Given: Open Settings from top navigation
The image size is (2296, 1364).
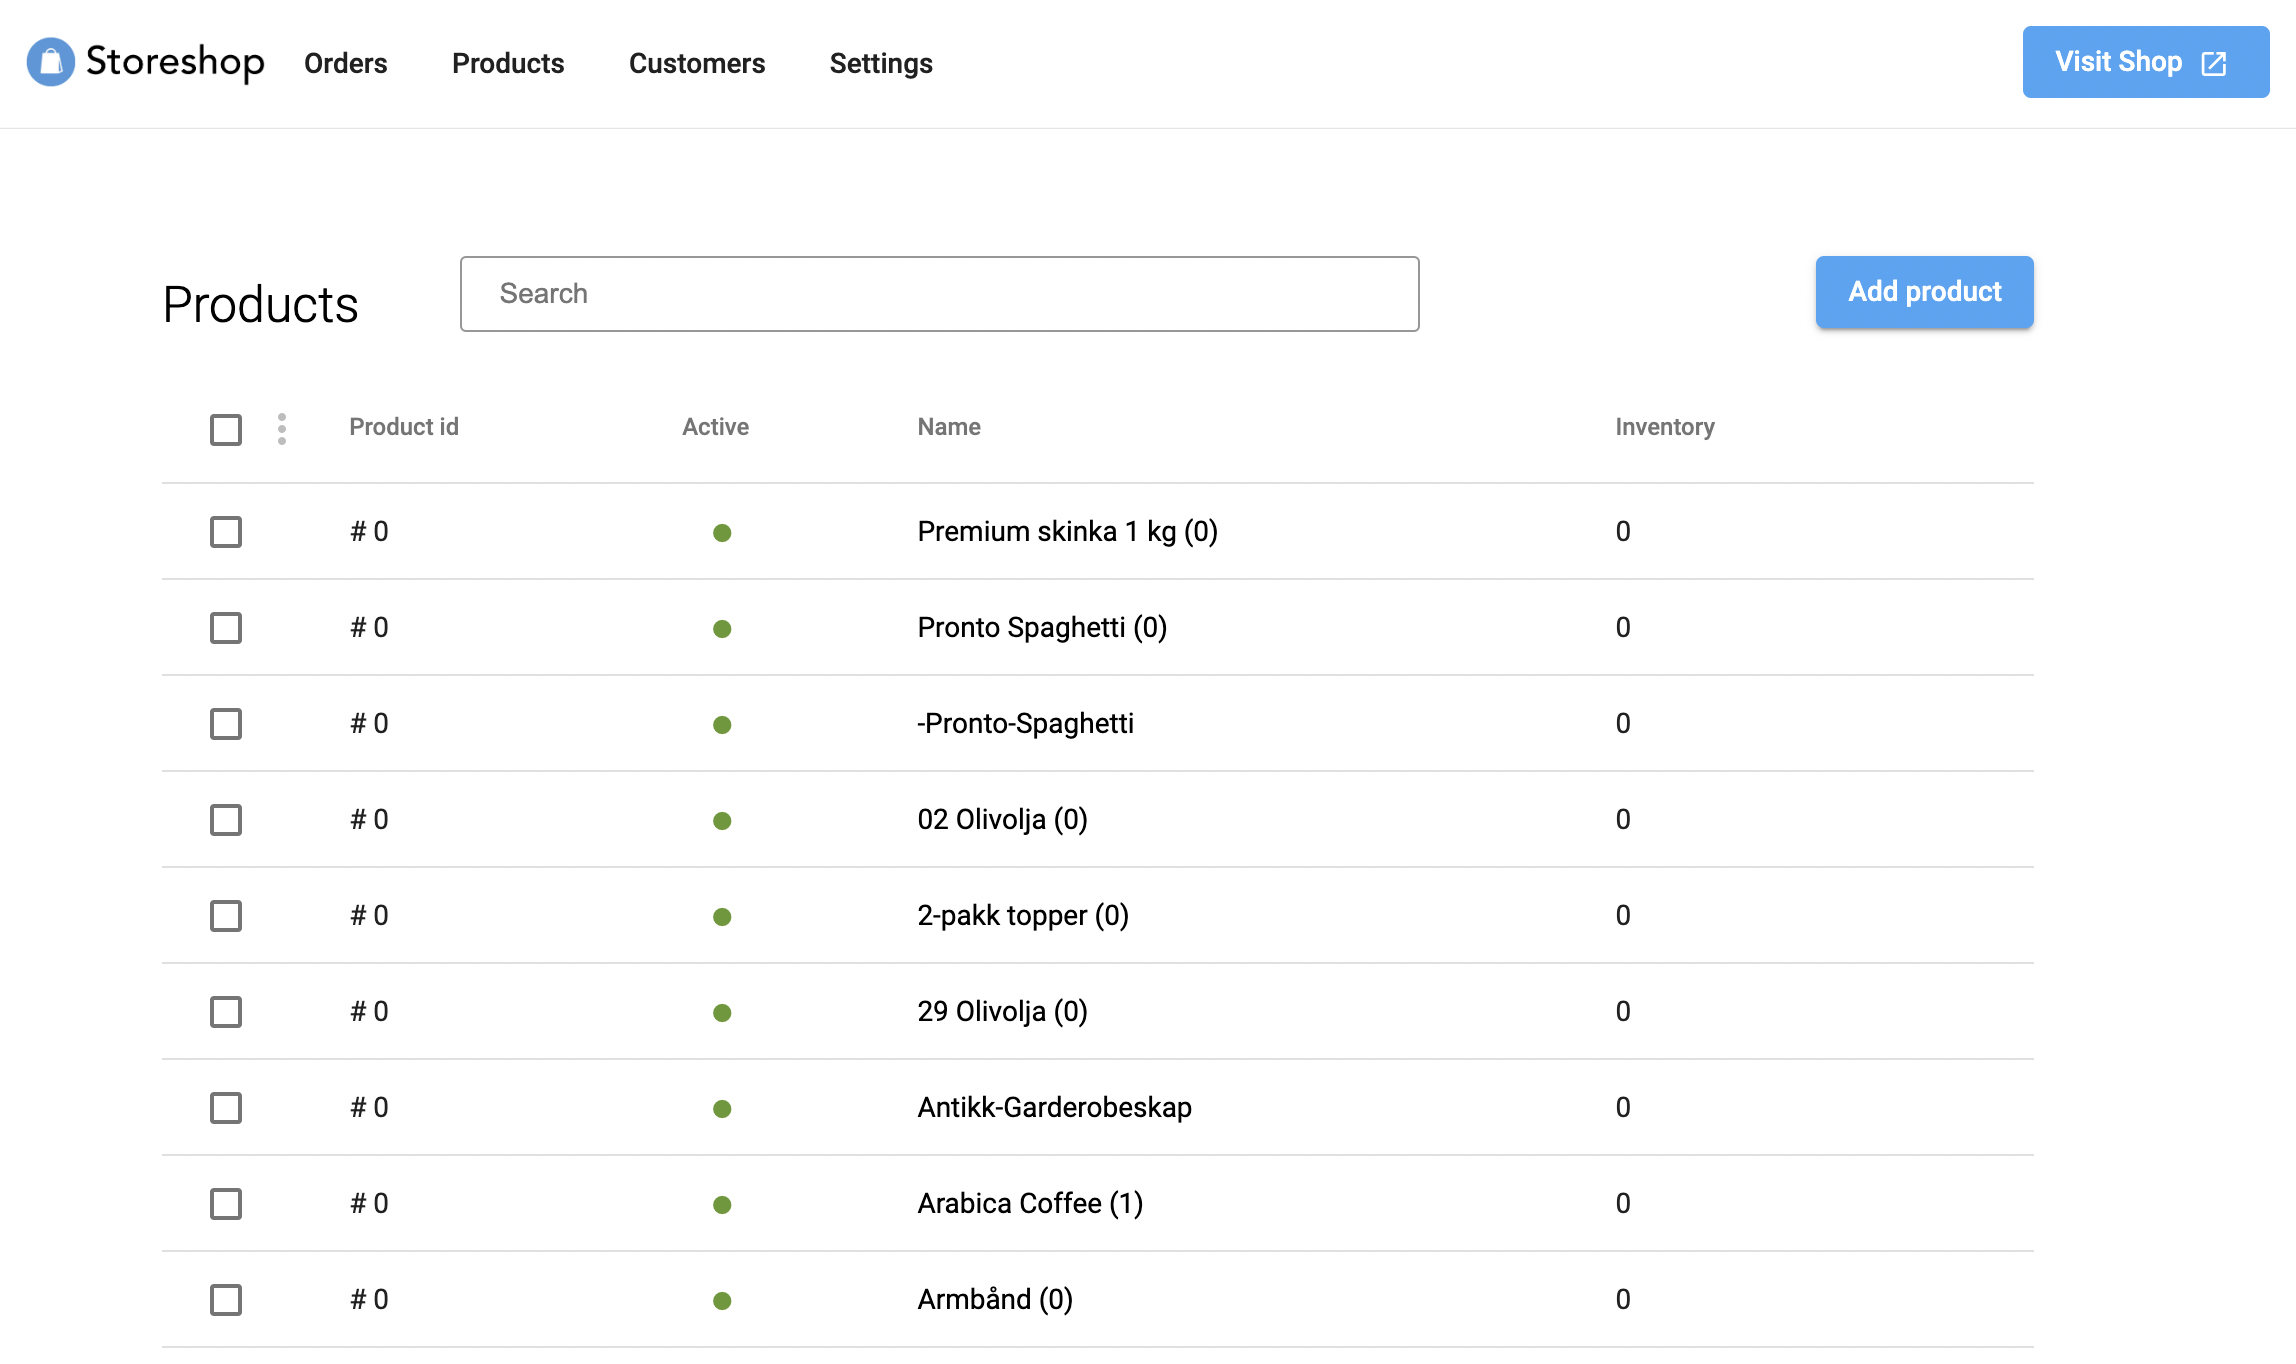Looking at the screenshot, I should 880,63.
